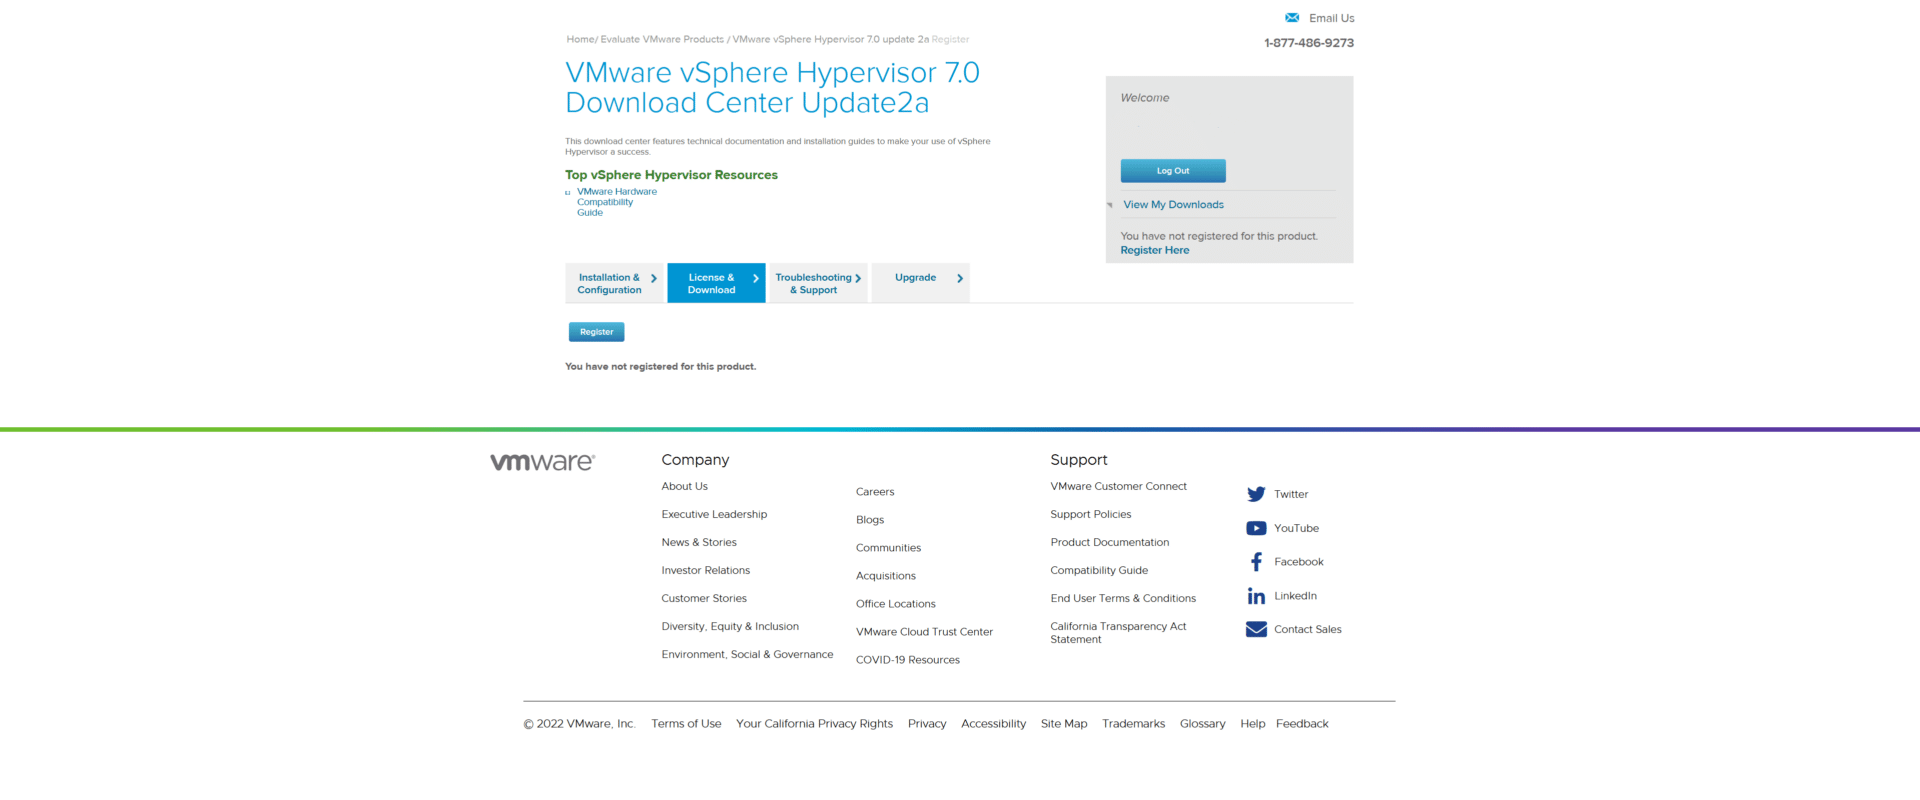Click the Twitter text link
Screen dimensions: 1920x800
coord(1291,495)
